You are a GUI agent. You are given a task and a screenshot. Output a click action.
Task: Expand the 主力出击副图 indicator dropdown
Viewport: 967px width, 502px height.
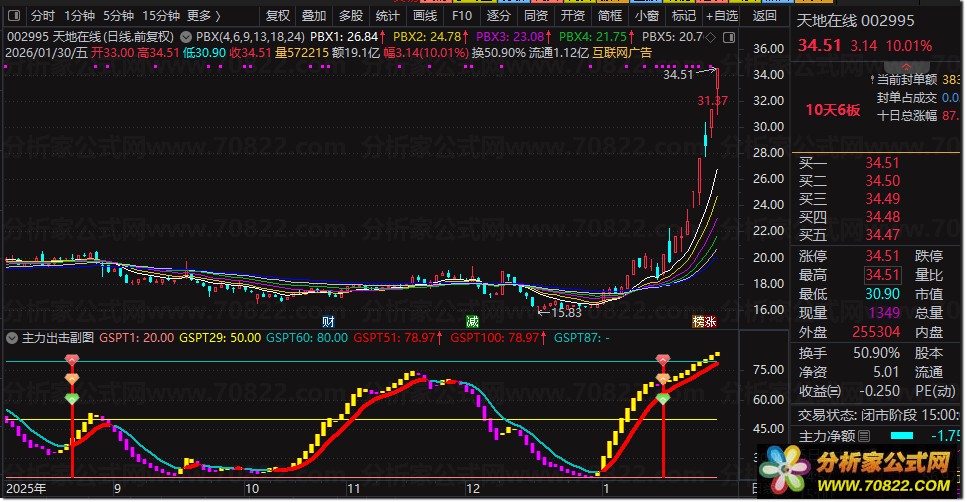11,338
